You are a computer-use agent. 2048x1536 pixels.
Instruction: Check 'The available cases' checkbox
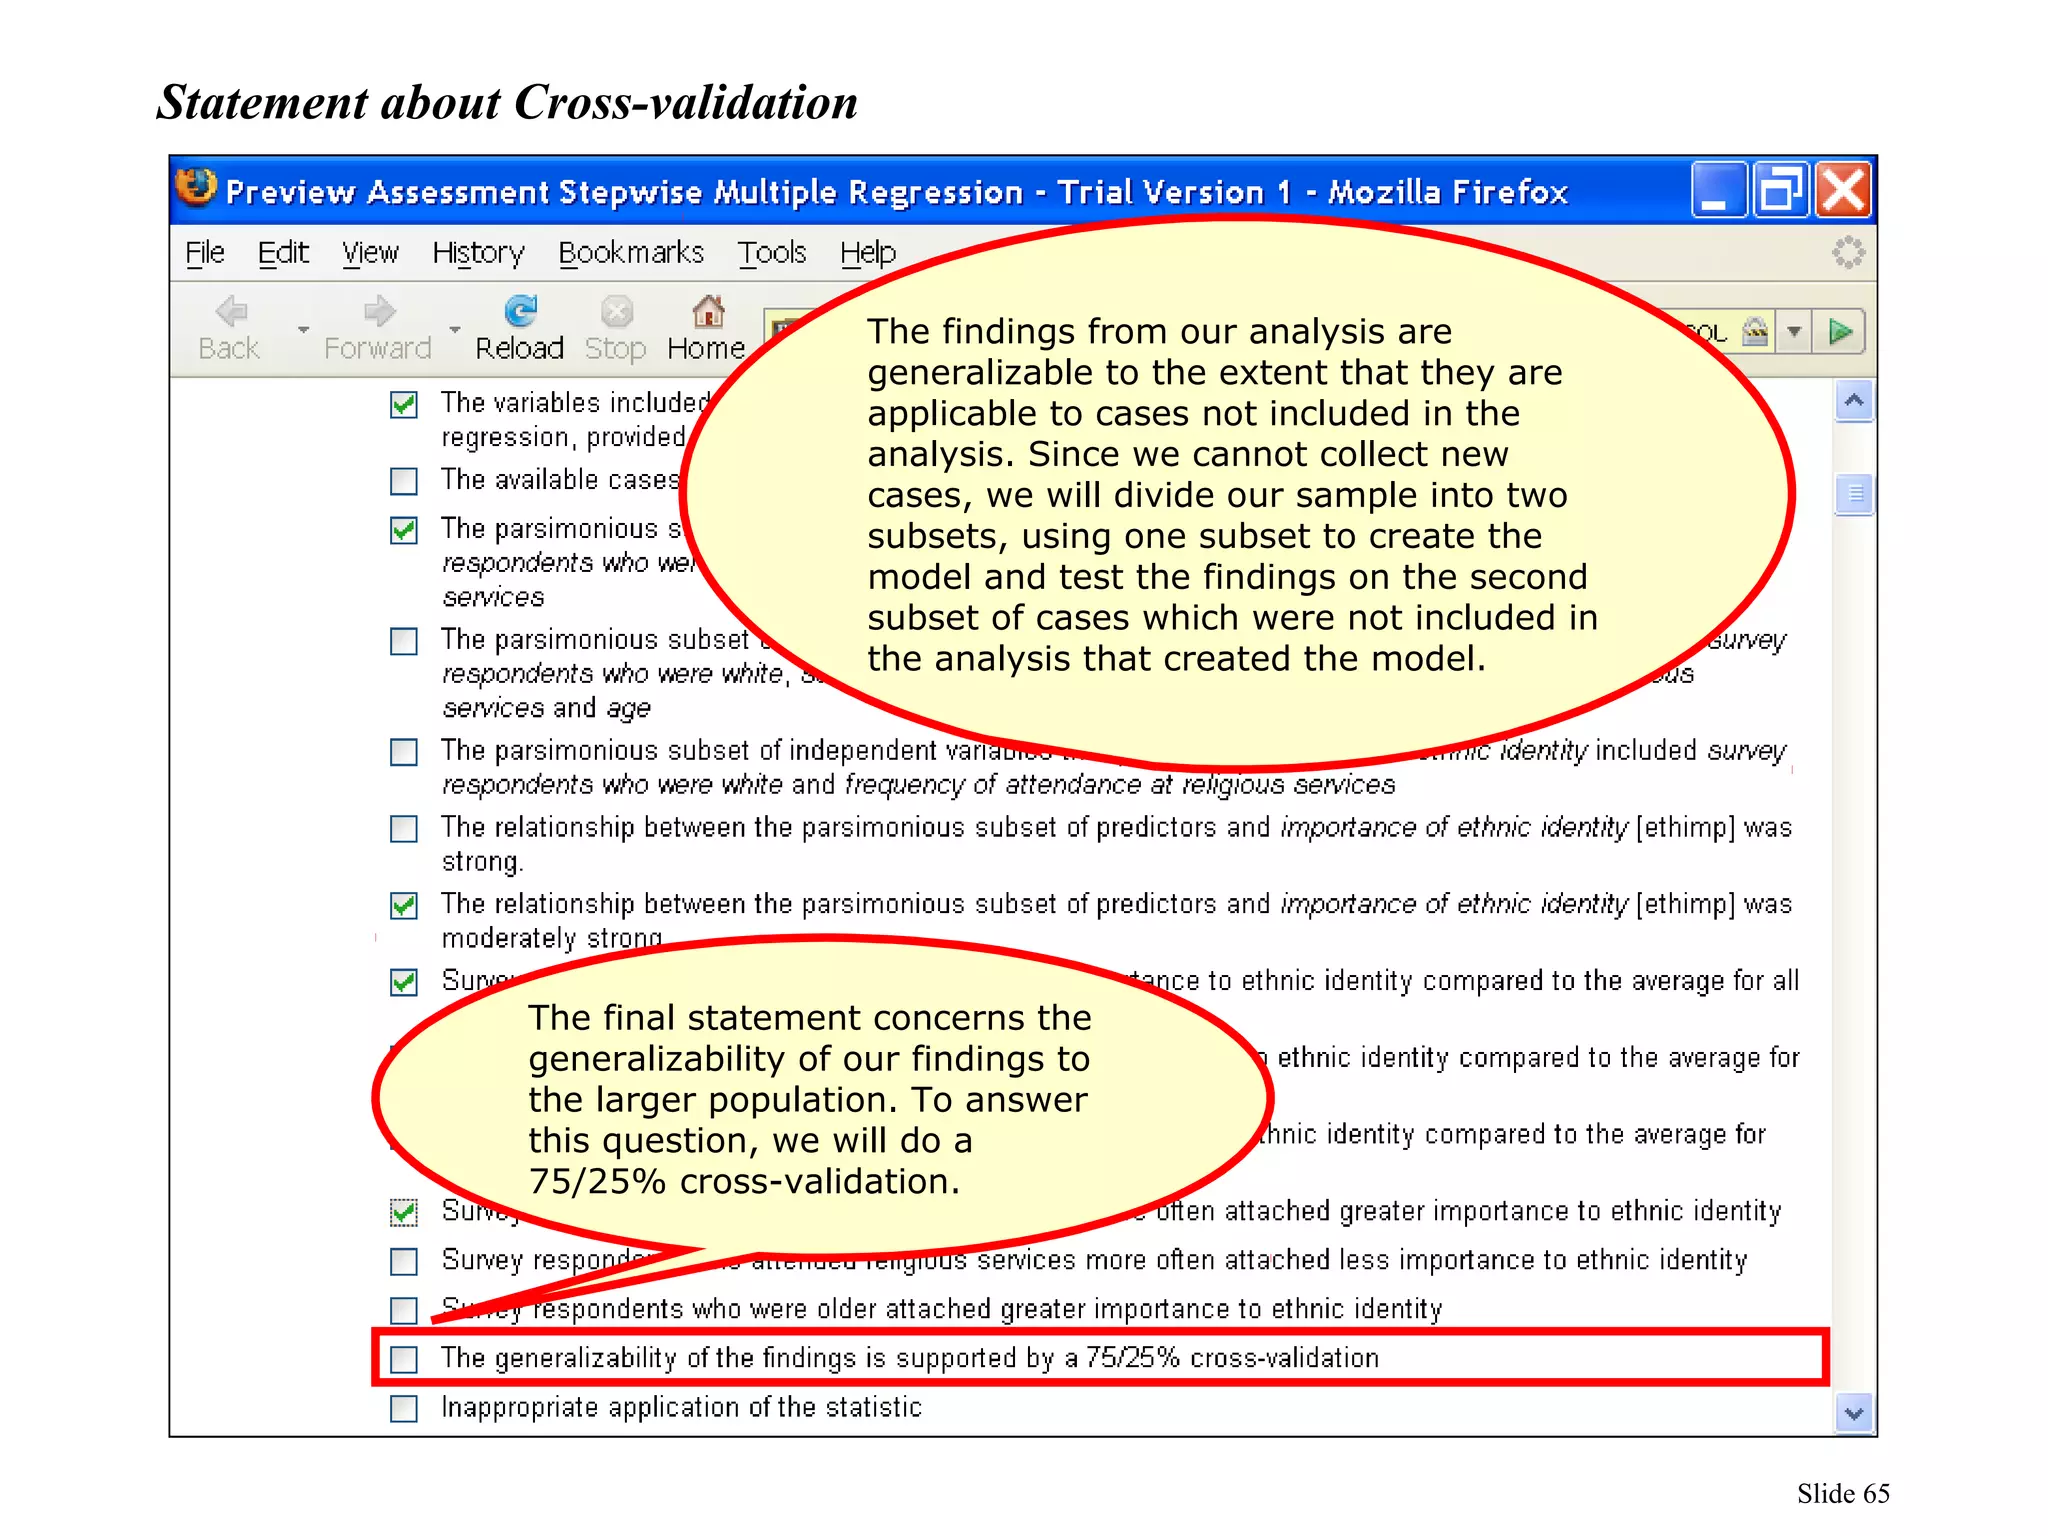pyautogui.click(x=404, y=481)
